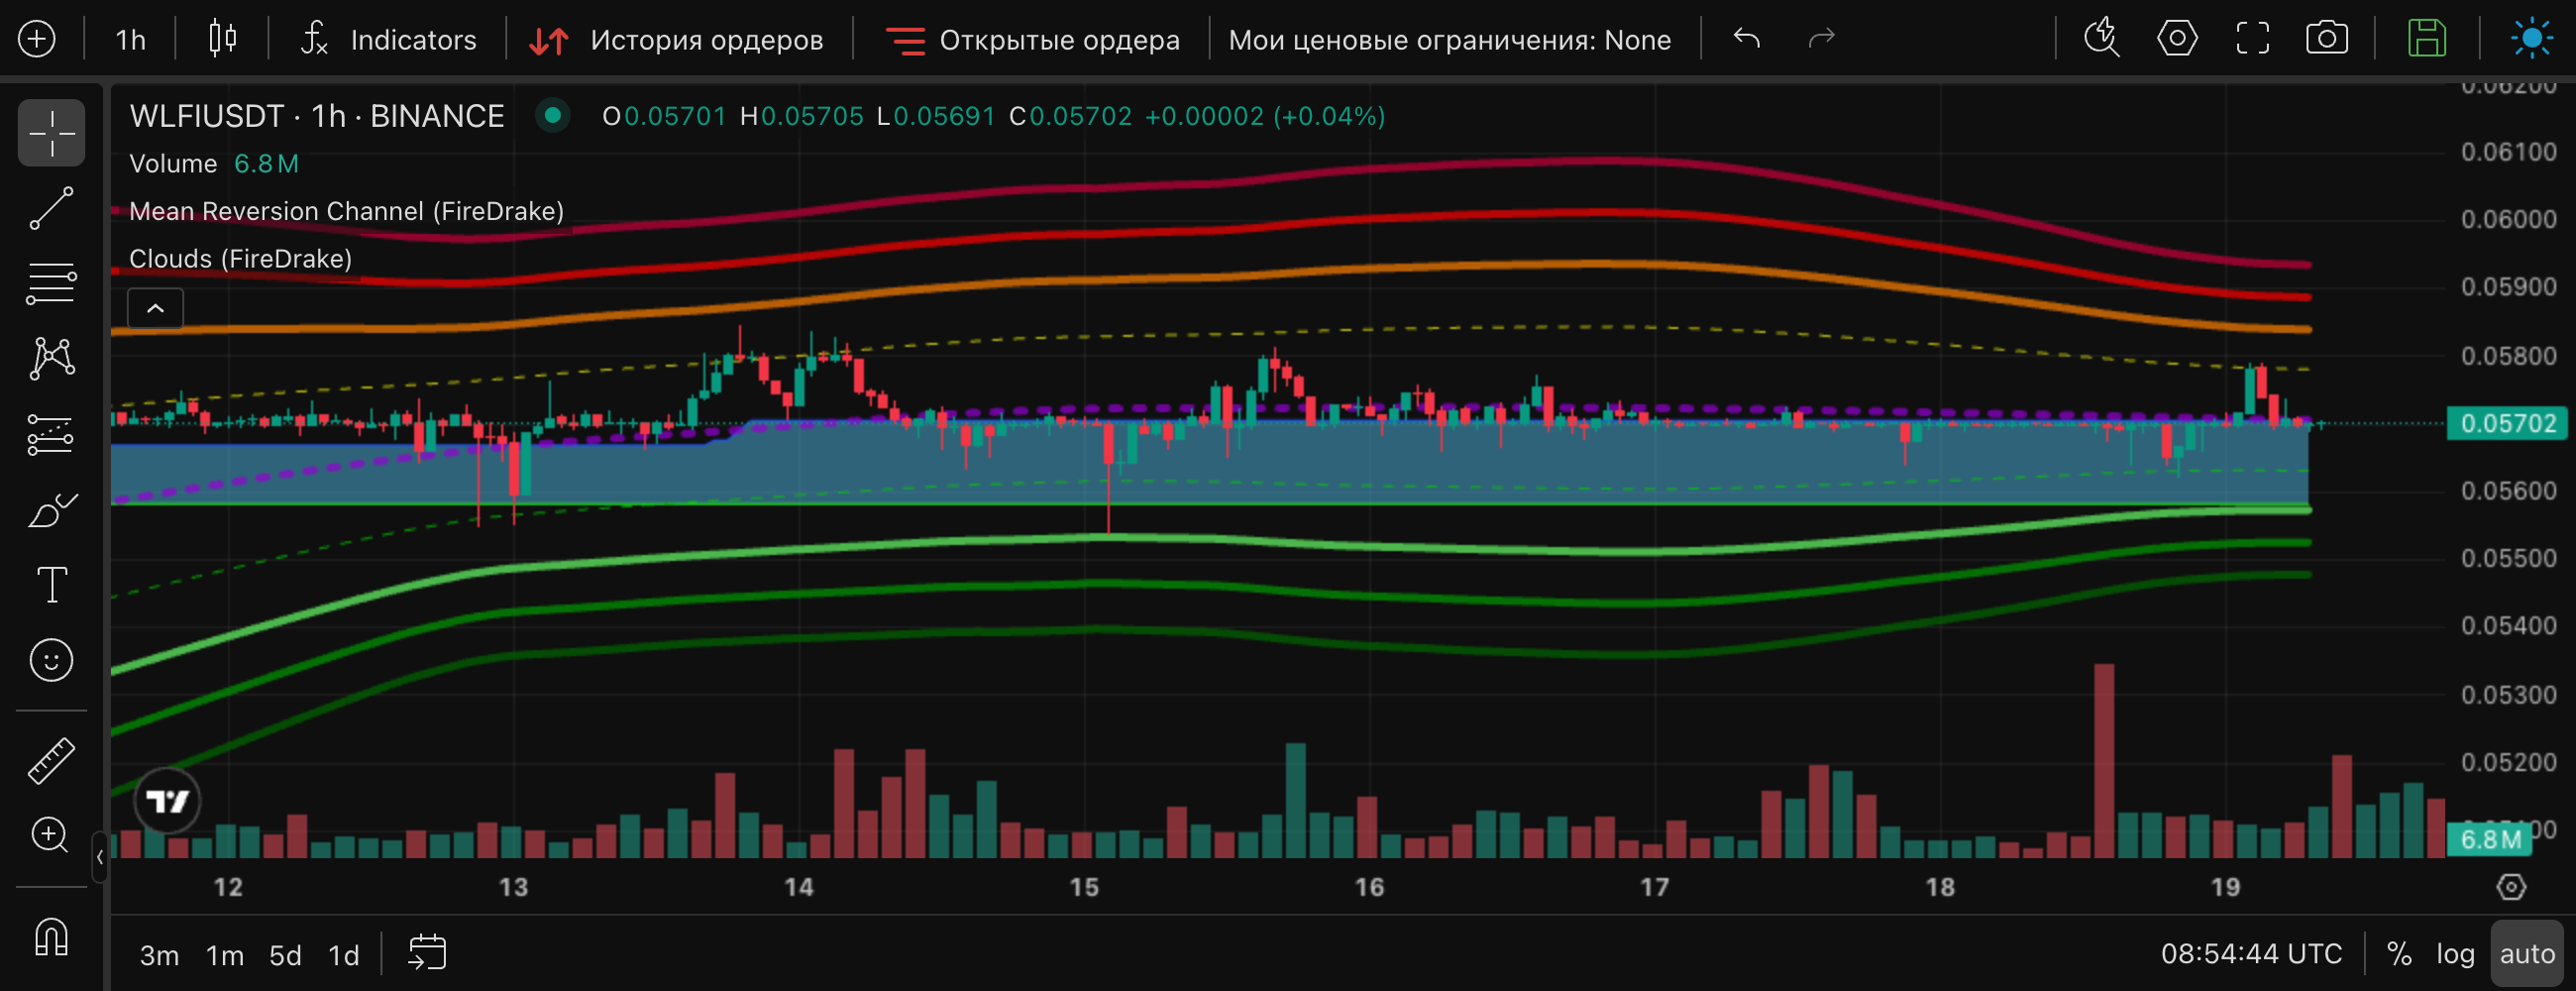This screenshot has height=991, width=2576.
Task: Set range to 1d
Action: click(x=344, y=955)
